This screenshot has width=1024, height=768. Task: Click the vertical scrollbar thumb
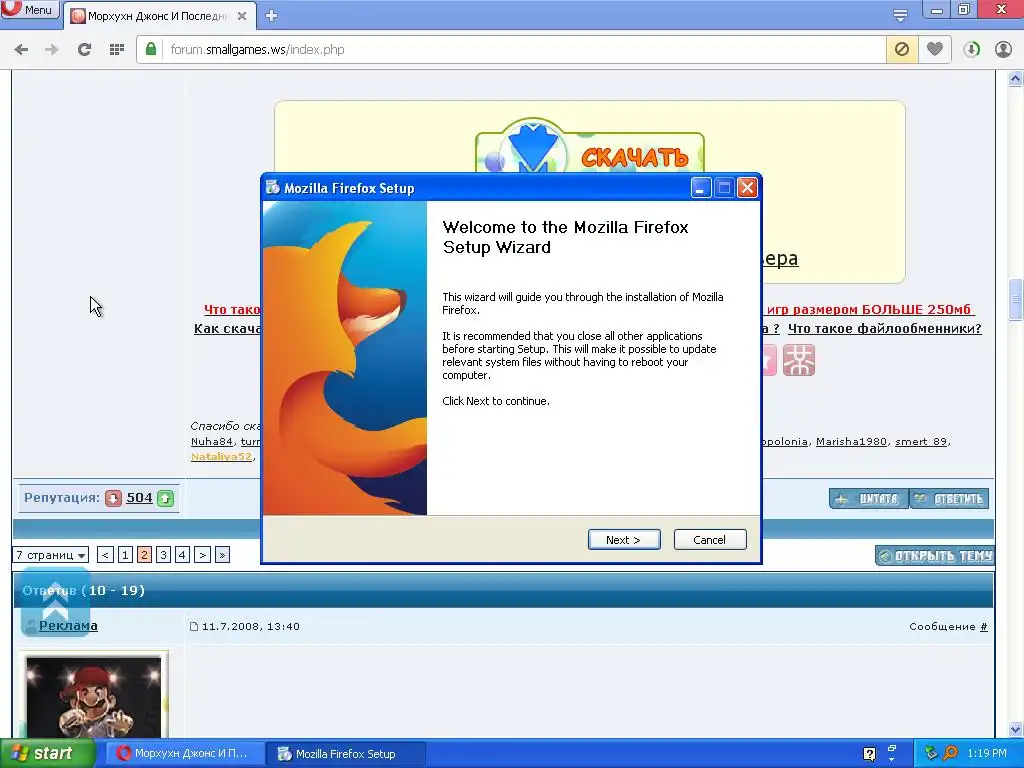[x=1015, y=299]
